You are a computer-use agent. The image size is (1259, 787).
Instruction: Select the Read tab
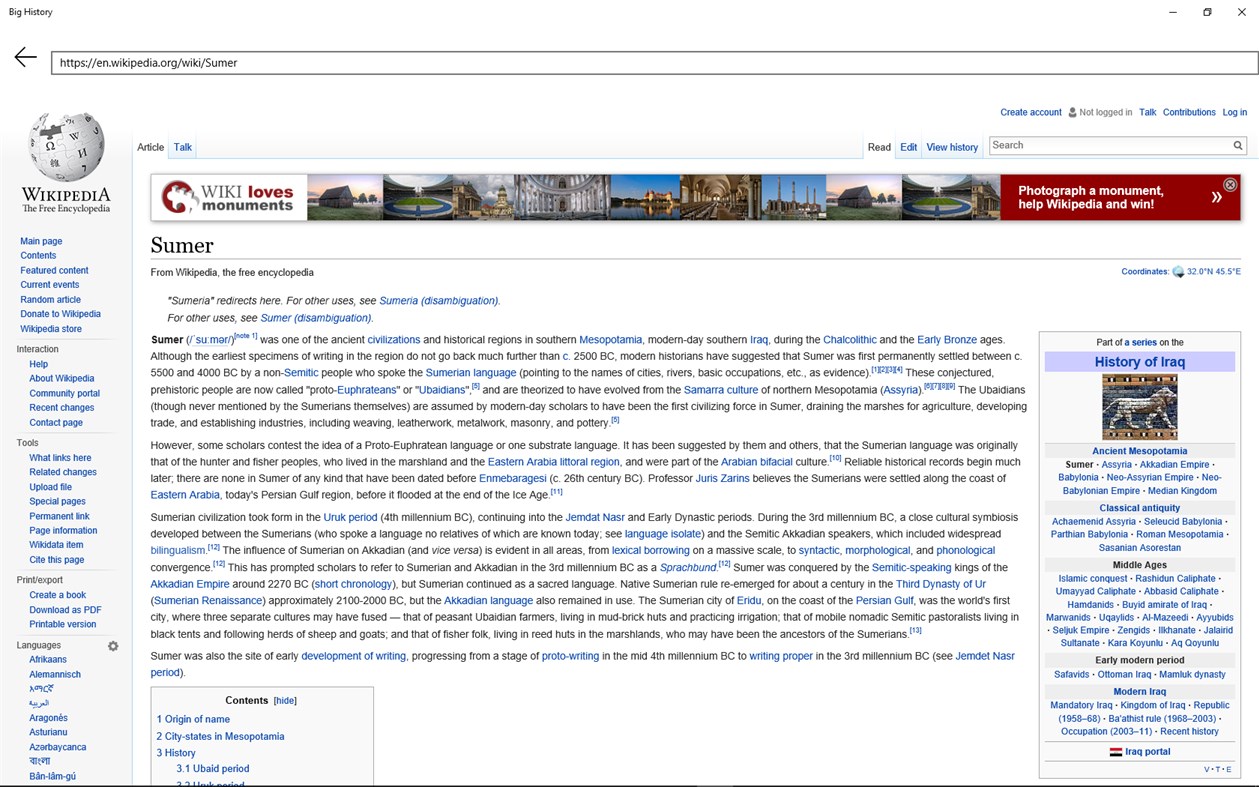pyautogui.click(x=879, y=147)
